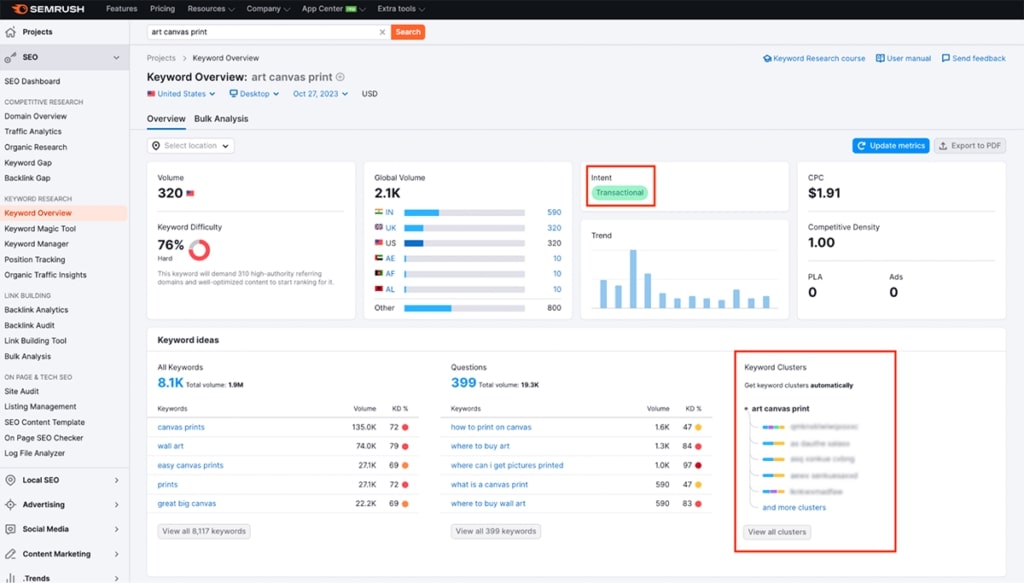Open the Desktop device dropdown
1024x583 pixels.
(254, 93)
